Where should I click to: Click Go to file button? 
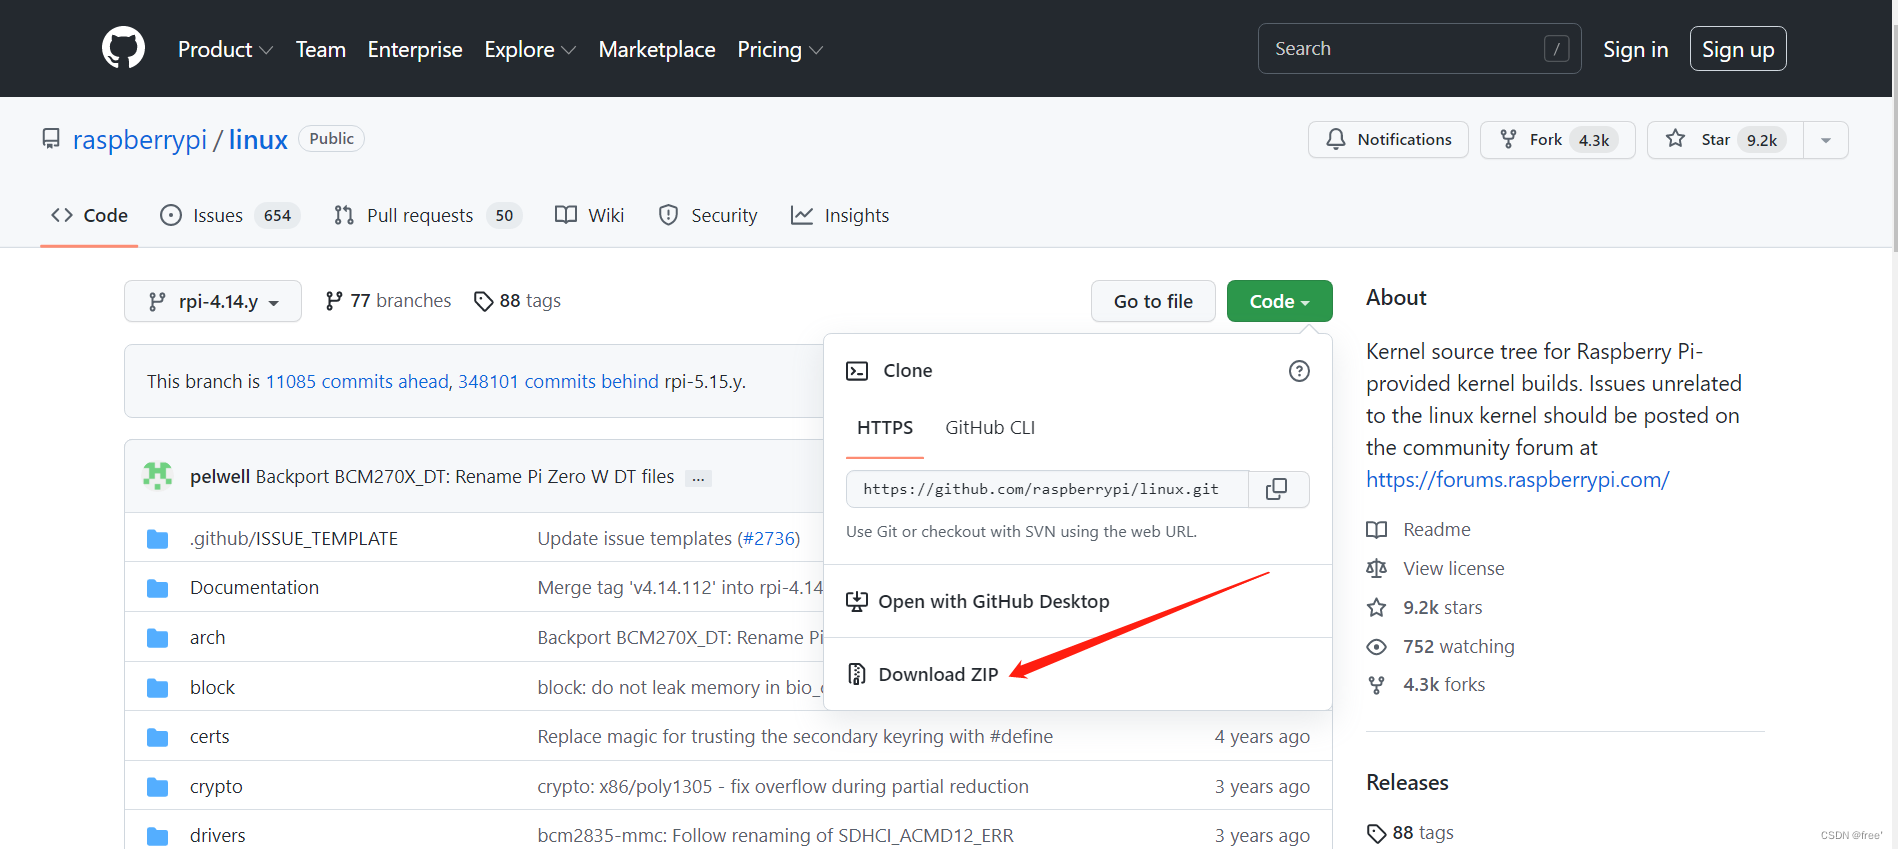pyautogui.click(x=1153, y=301)
